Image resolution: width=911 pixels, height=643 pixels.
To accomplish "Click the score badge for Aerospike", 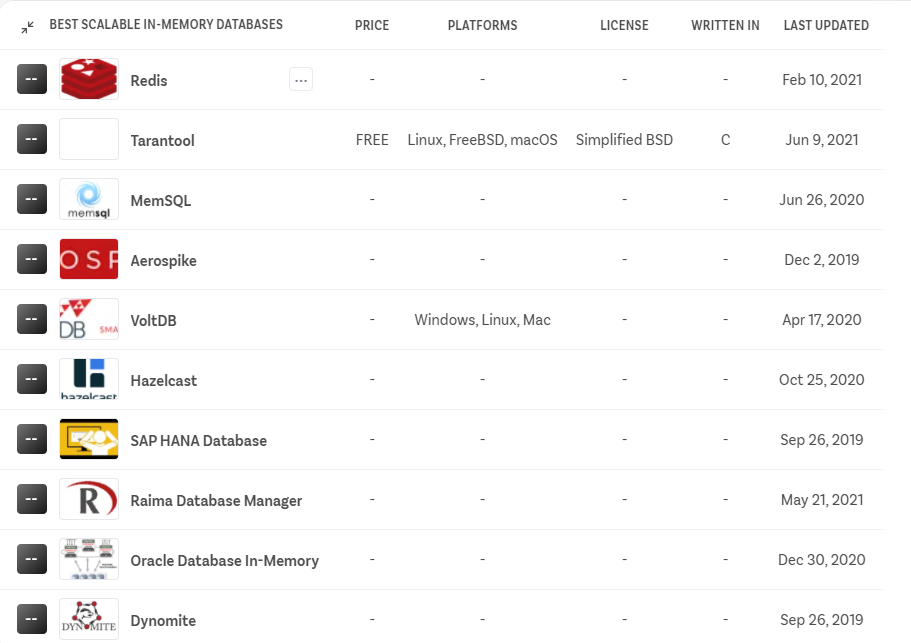I will [x=32, y=259].
